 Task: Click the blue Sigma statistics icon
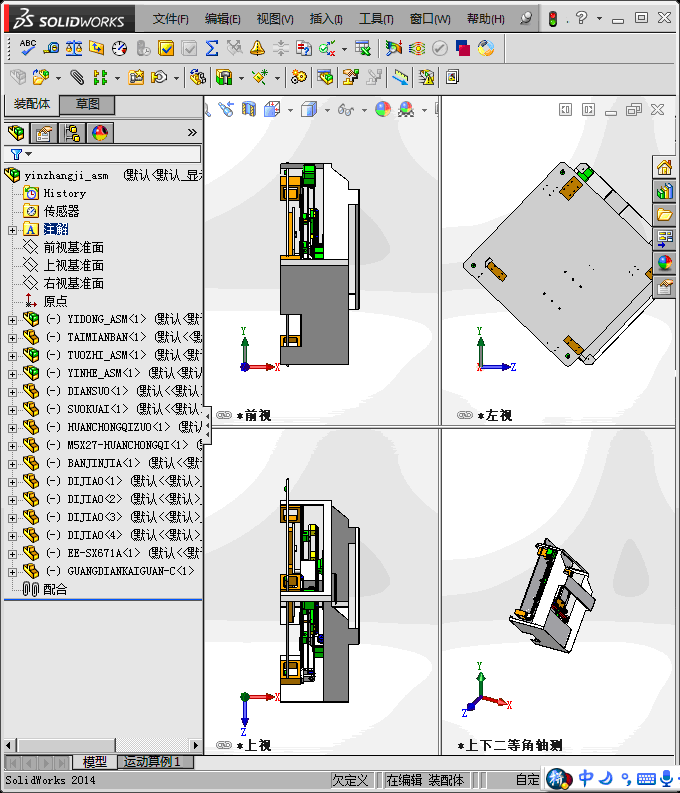pyautogui.click(x=212, y=48)
